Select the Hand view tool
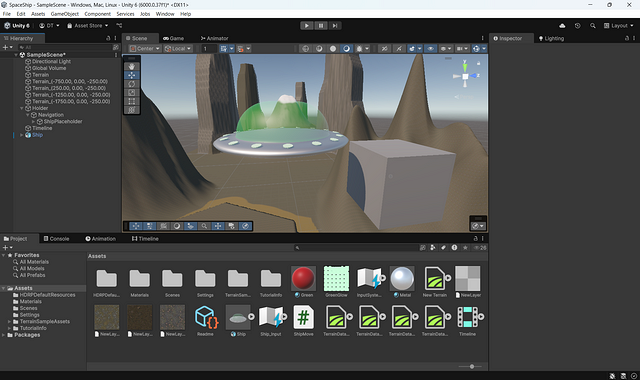The image size is (640, 380). [131, 67]
